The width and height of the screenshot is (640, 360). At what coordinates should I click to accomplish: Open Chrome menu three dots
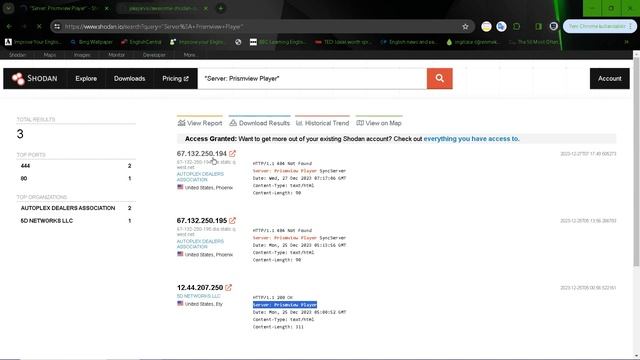click(x=631, y=27)
